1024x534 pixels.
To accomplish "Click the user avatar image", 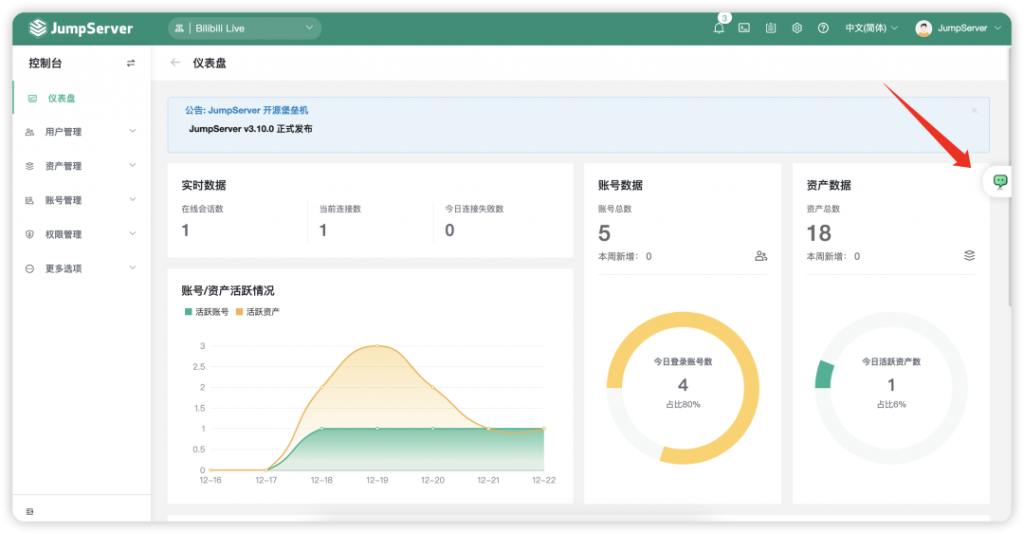I will 923,28.
